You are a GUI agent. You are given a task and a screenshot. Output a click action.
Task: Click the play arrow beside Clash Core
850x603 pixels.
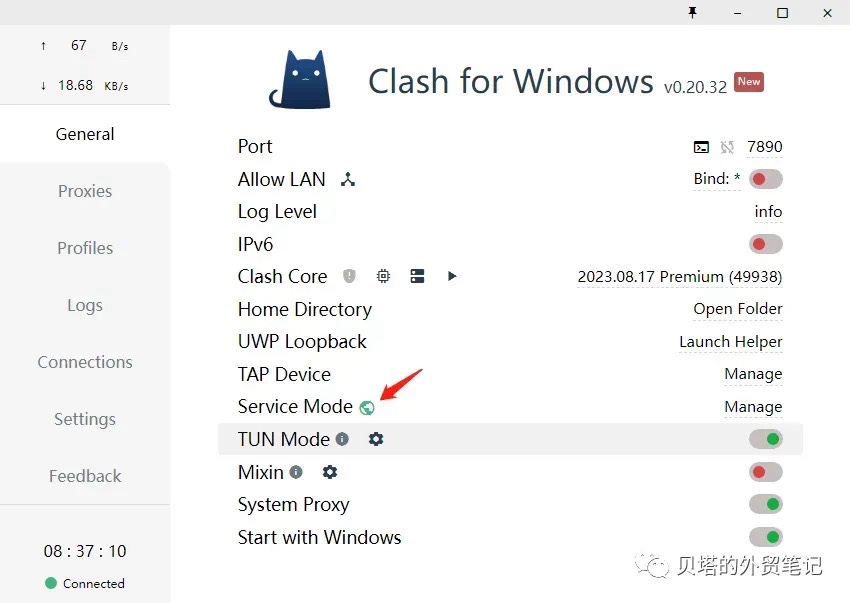click(x=452, y=276)
